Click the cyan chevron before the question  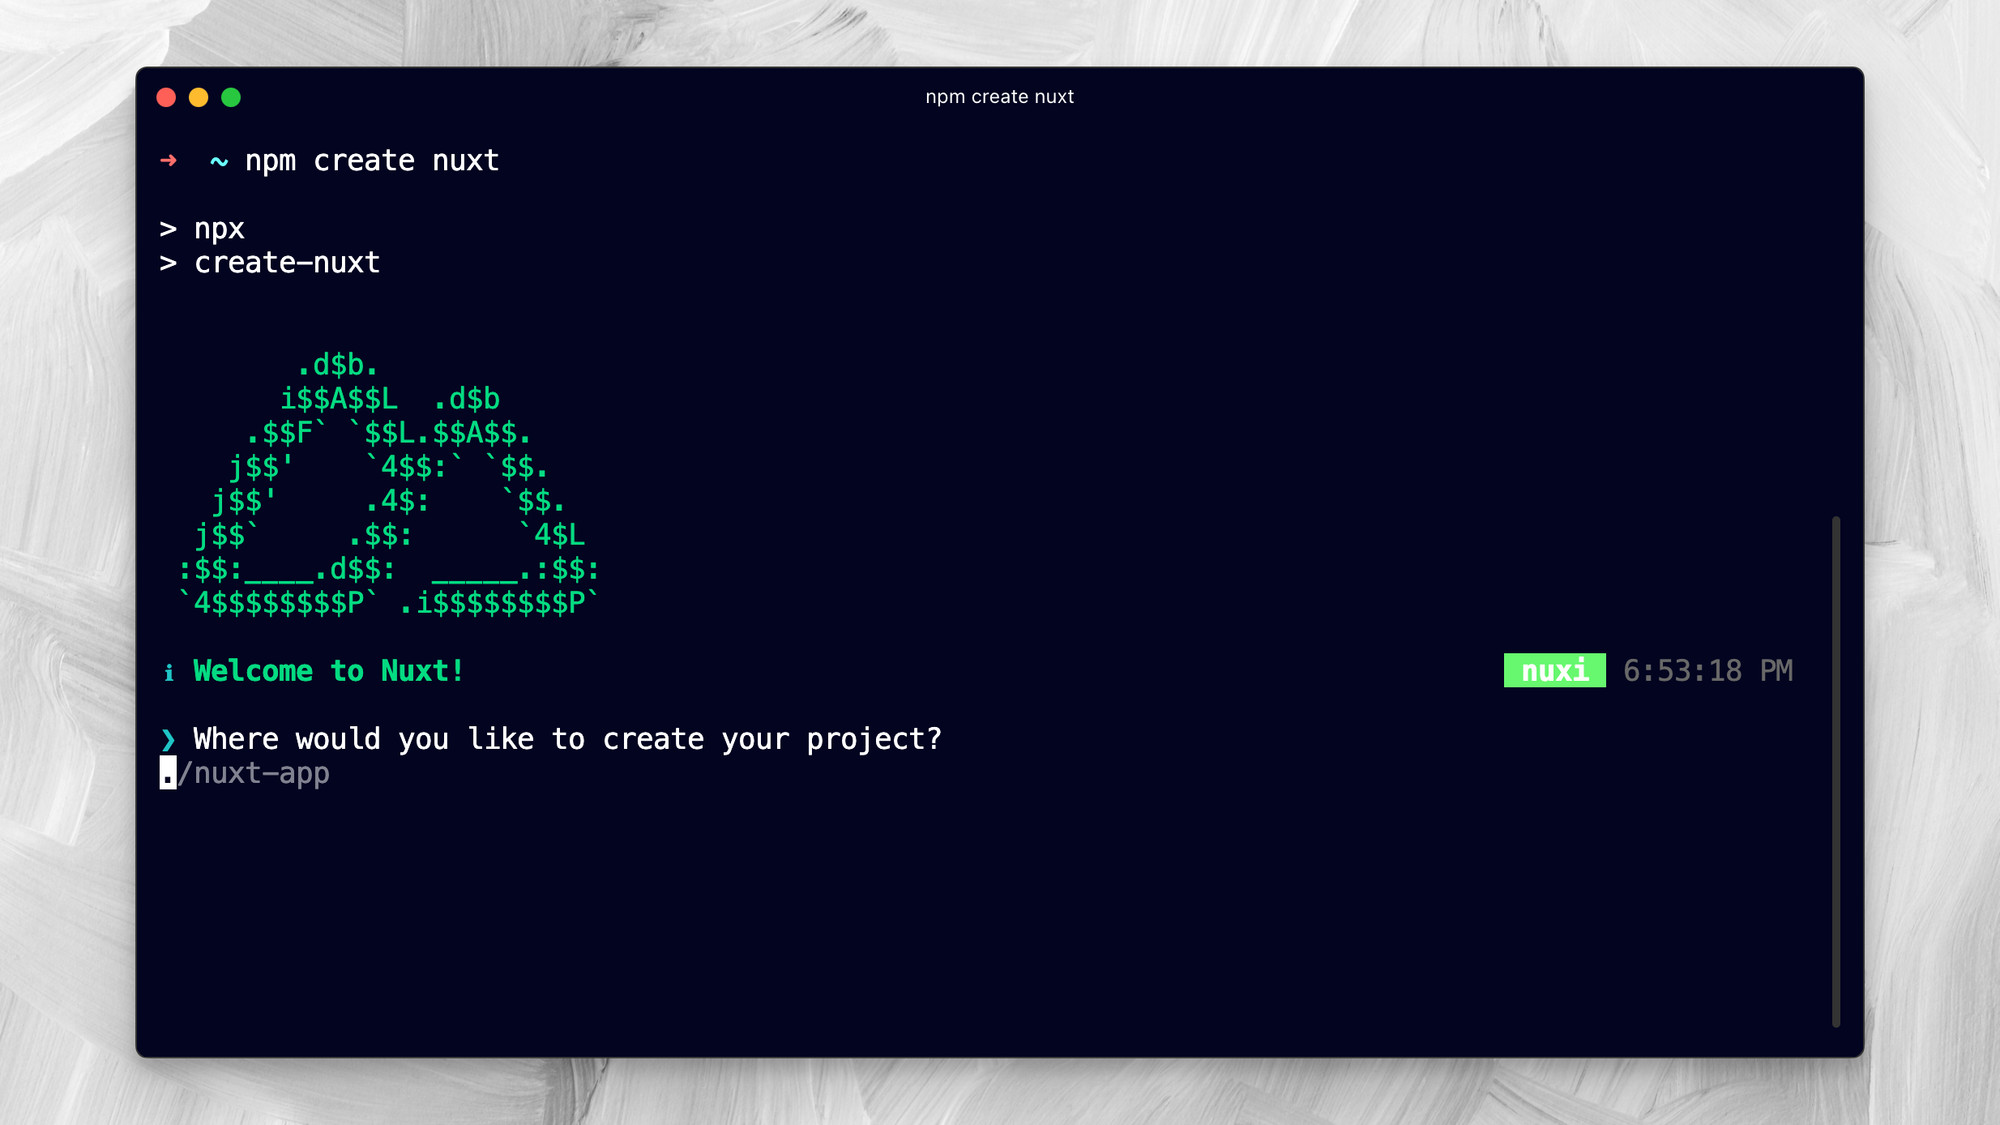pyautogui.click(x=168, y=740)
